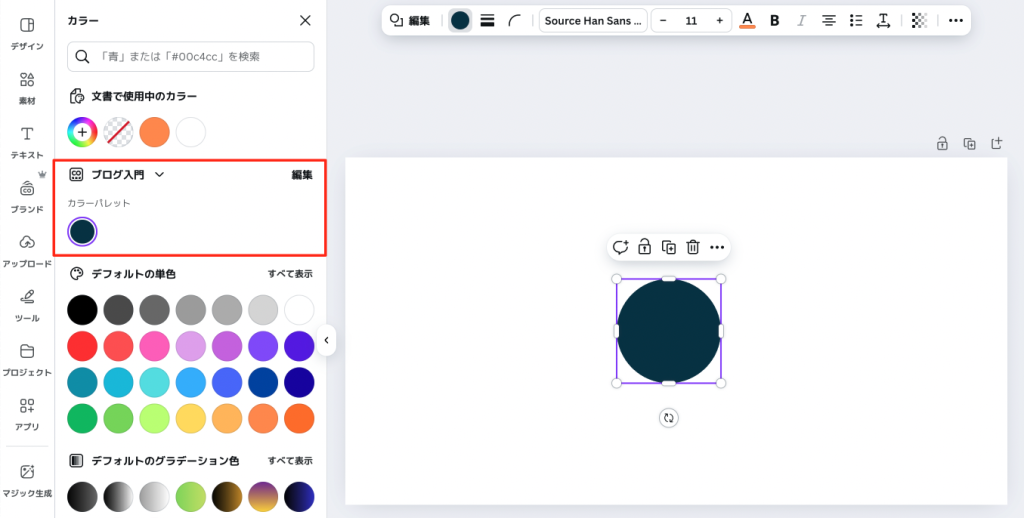
Task: Open the border style lines icon
Action: 488,20
